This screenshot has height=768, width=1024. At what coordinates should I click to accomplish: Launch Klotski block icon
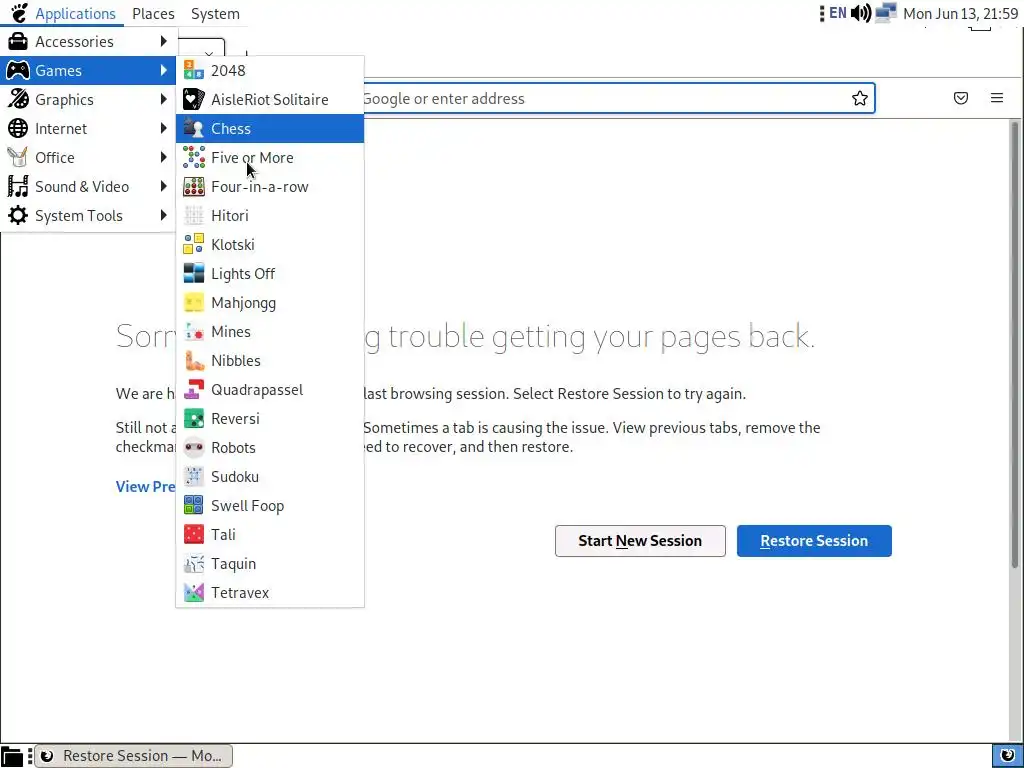pos(193,244)
